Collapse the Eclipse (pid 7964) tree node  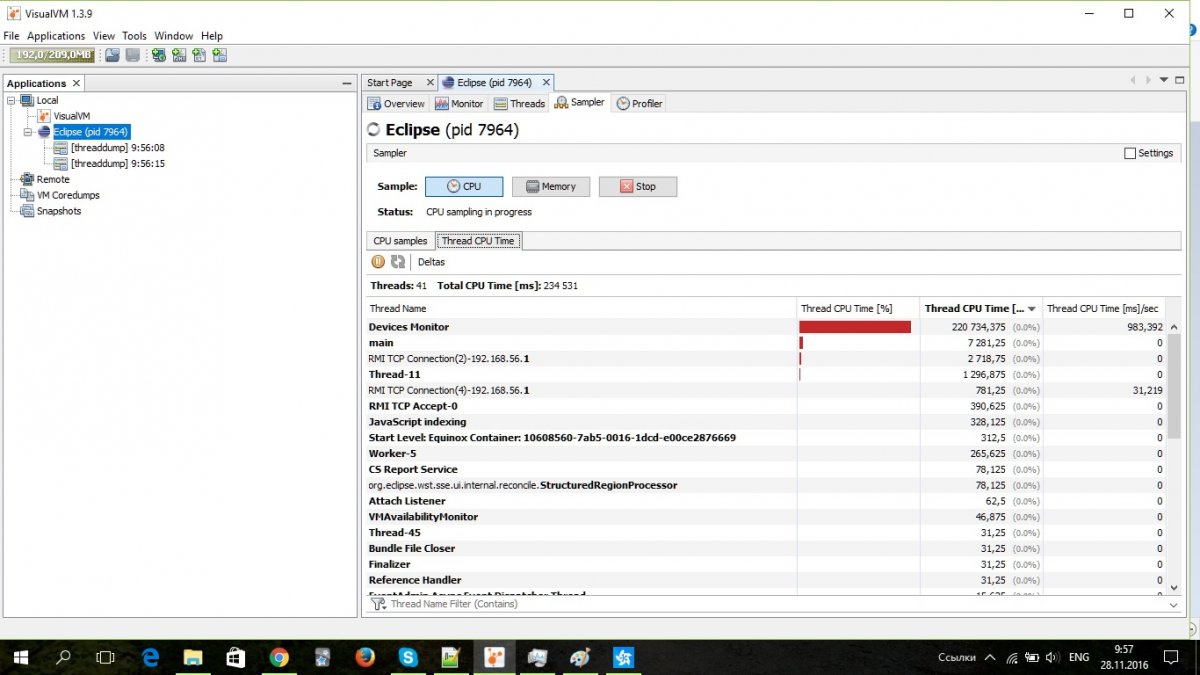point(28,132)
